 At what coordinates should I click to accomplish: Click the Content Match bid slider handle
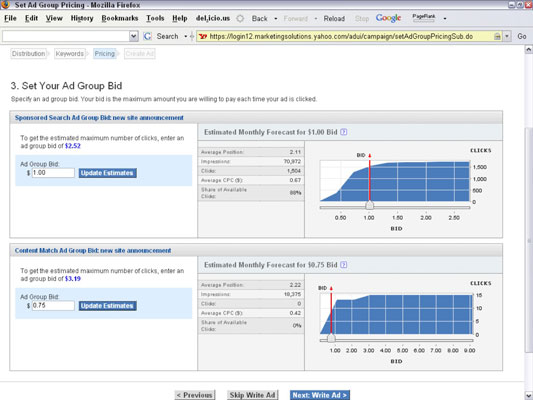click(331, 338)
